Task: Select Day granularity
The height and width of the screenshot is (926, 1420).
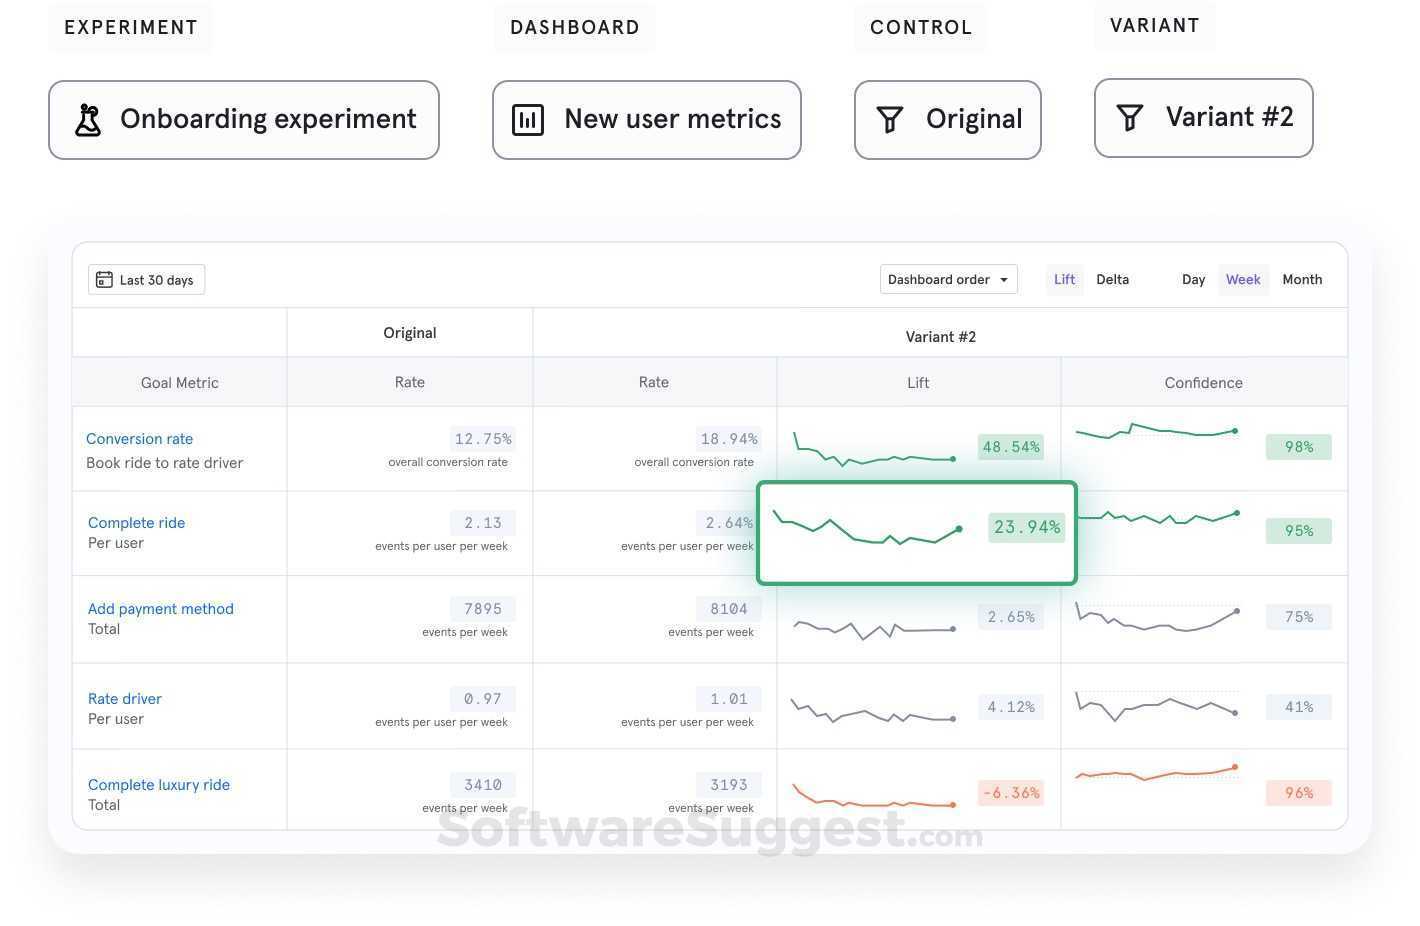Action: pyautogui.click(x=1193, y=279)
